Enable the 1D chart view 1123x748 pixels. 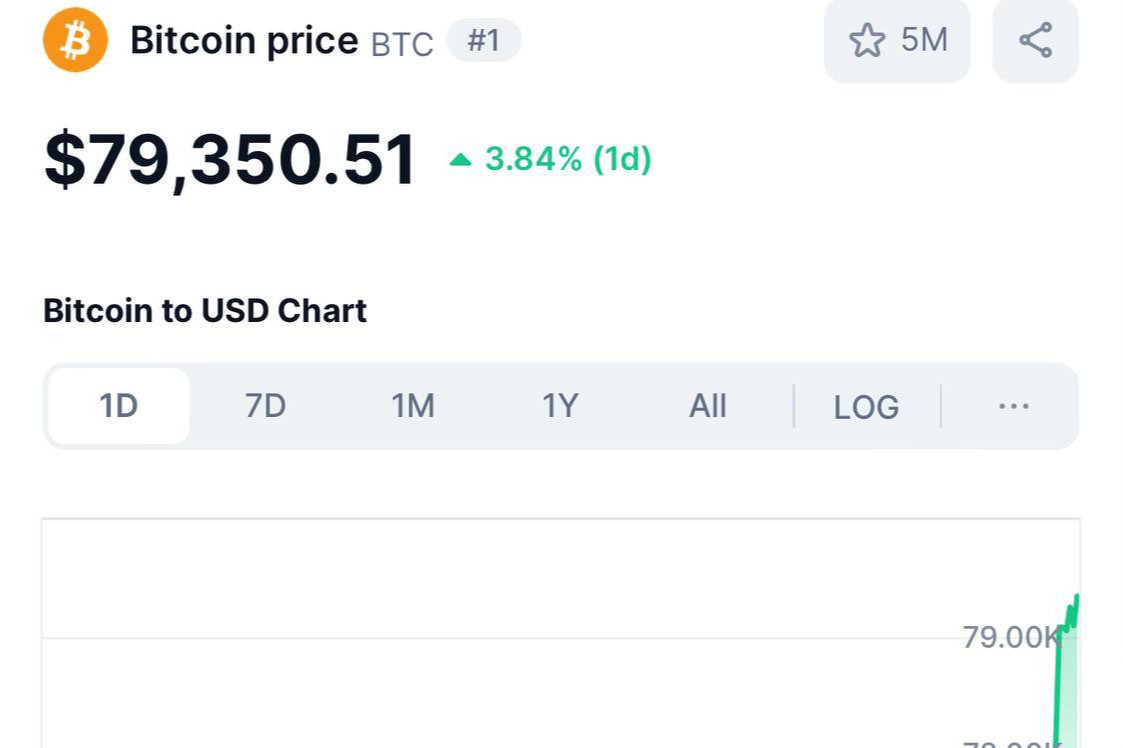[x=117, y=405]
